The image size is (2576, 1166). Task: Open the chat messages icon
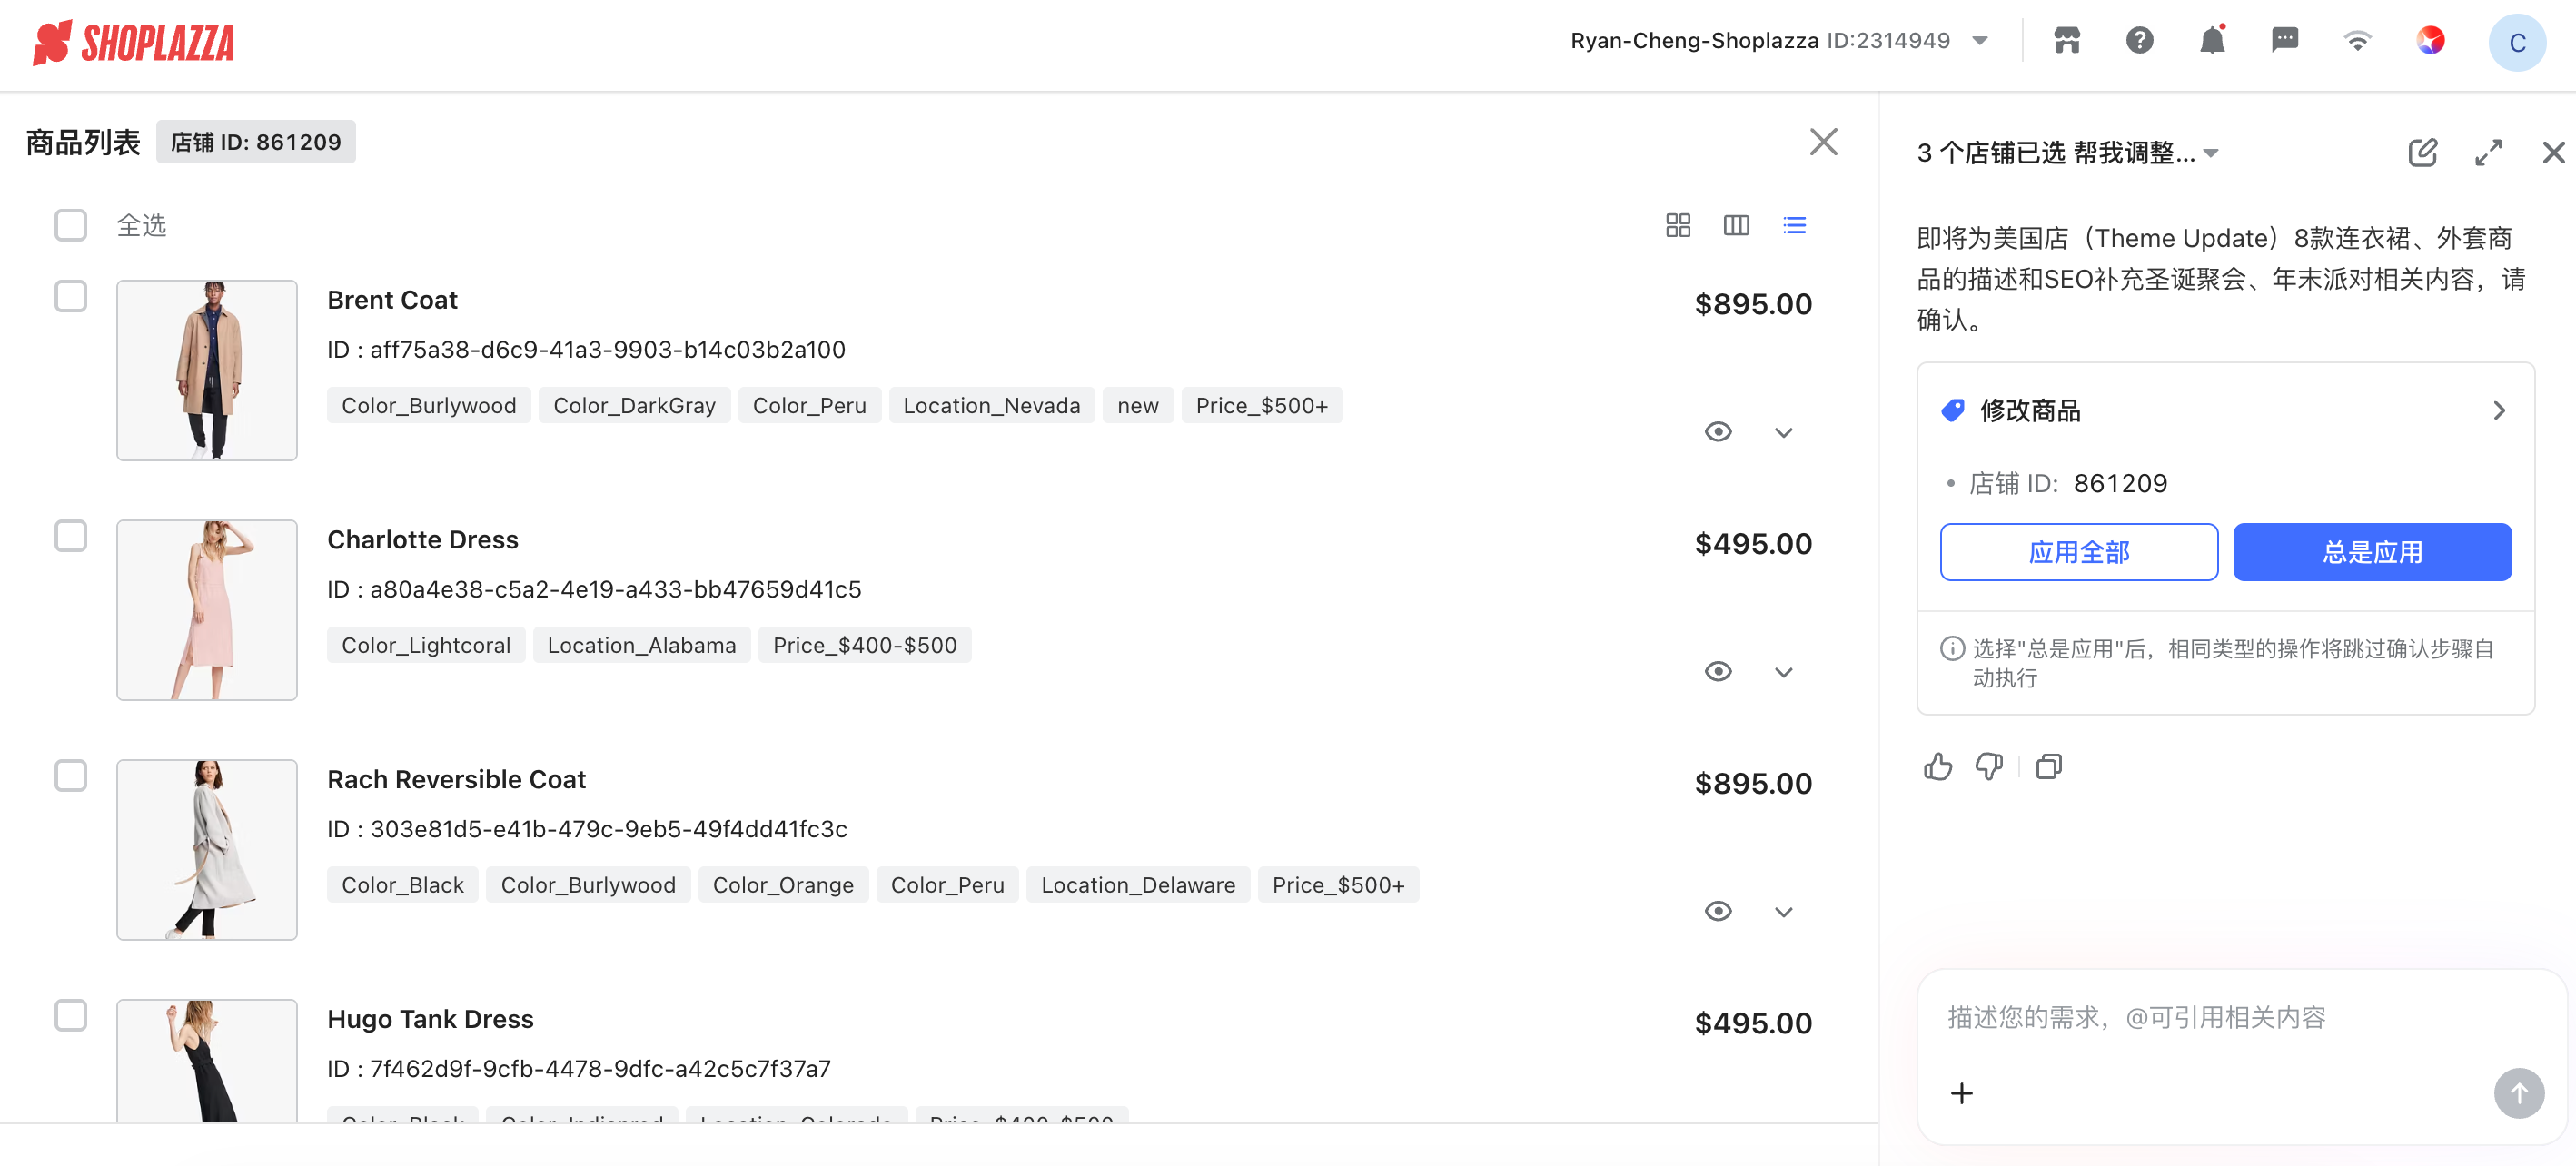2285,41
